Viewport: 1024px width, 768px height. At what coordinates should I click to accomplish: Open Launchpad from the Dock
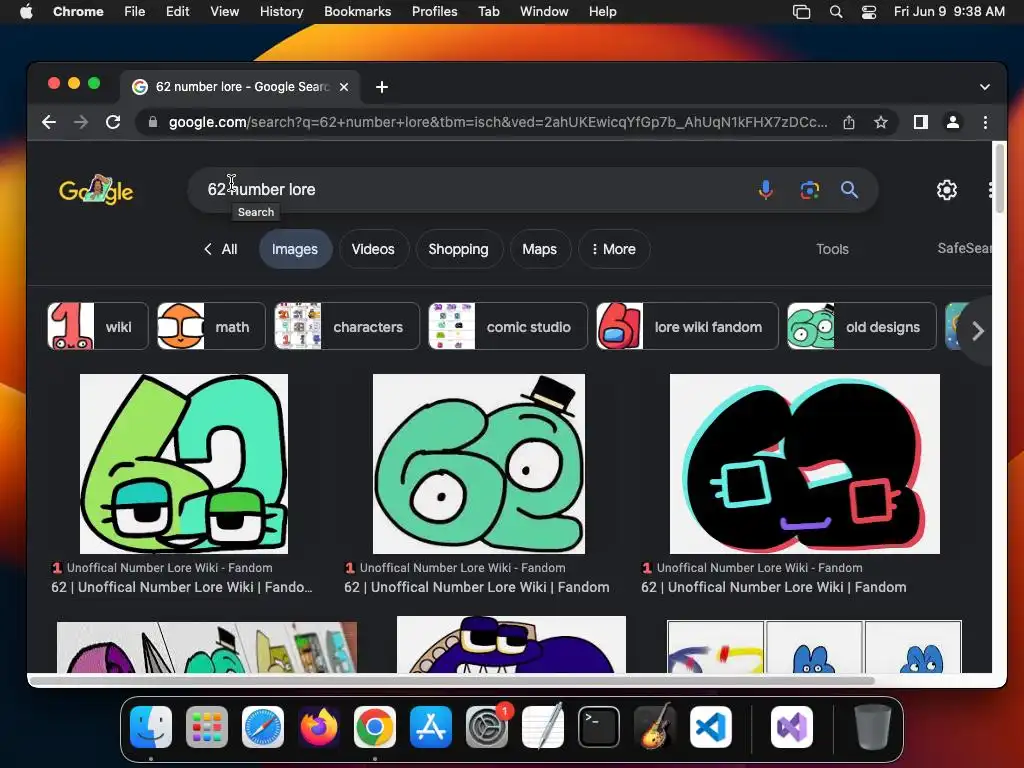click(207, 727)
